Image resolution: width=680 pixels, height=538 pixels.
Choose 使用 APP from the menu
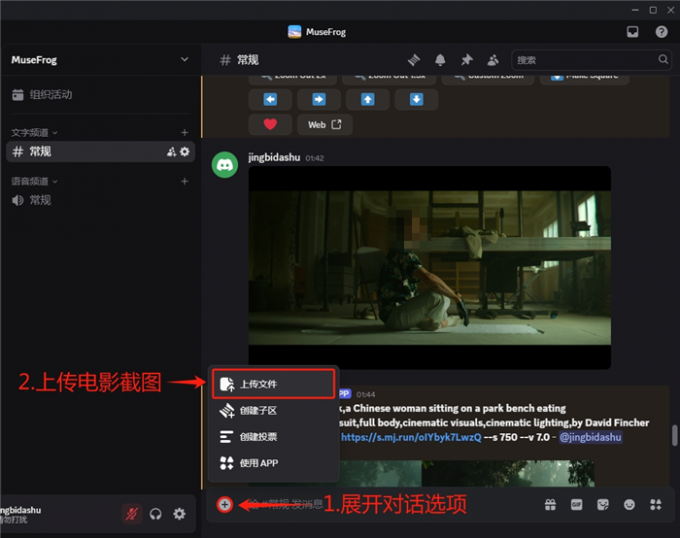click(274, 463)
